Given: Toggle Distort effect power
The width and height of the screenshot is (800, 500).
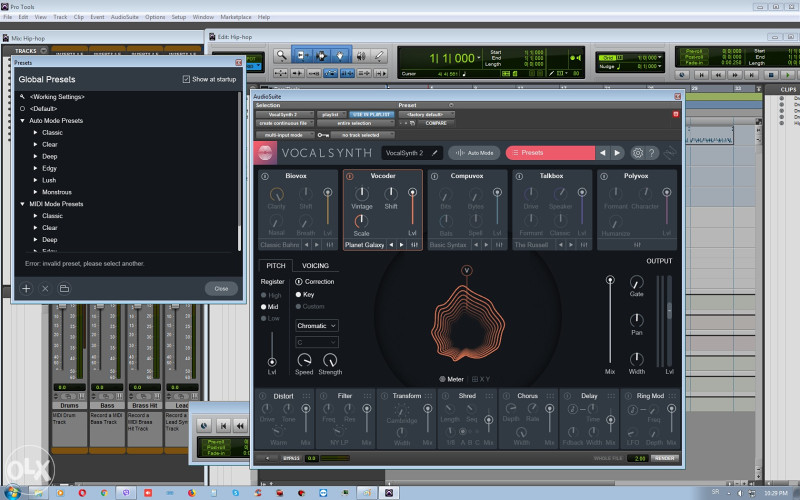Looking at the screenshot, I should [263, 396].
